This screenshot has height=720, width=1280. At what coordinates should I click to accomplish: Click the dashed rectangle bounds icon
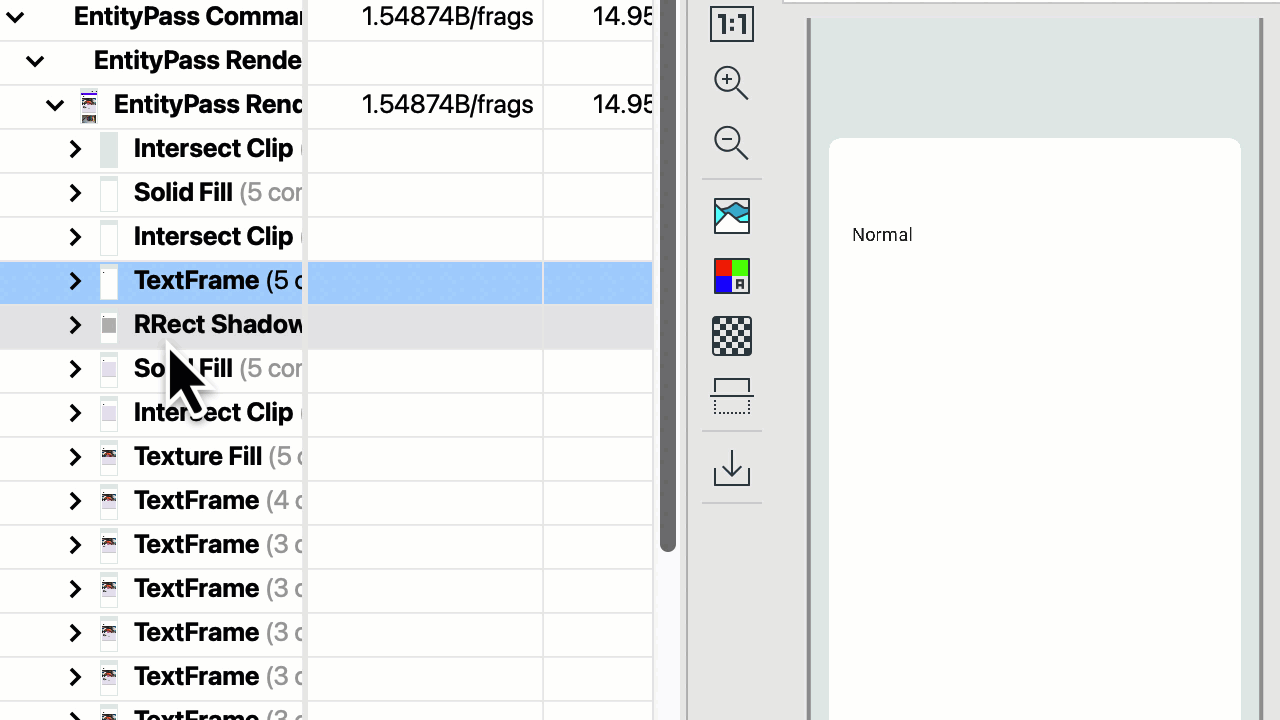(731, 397)
